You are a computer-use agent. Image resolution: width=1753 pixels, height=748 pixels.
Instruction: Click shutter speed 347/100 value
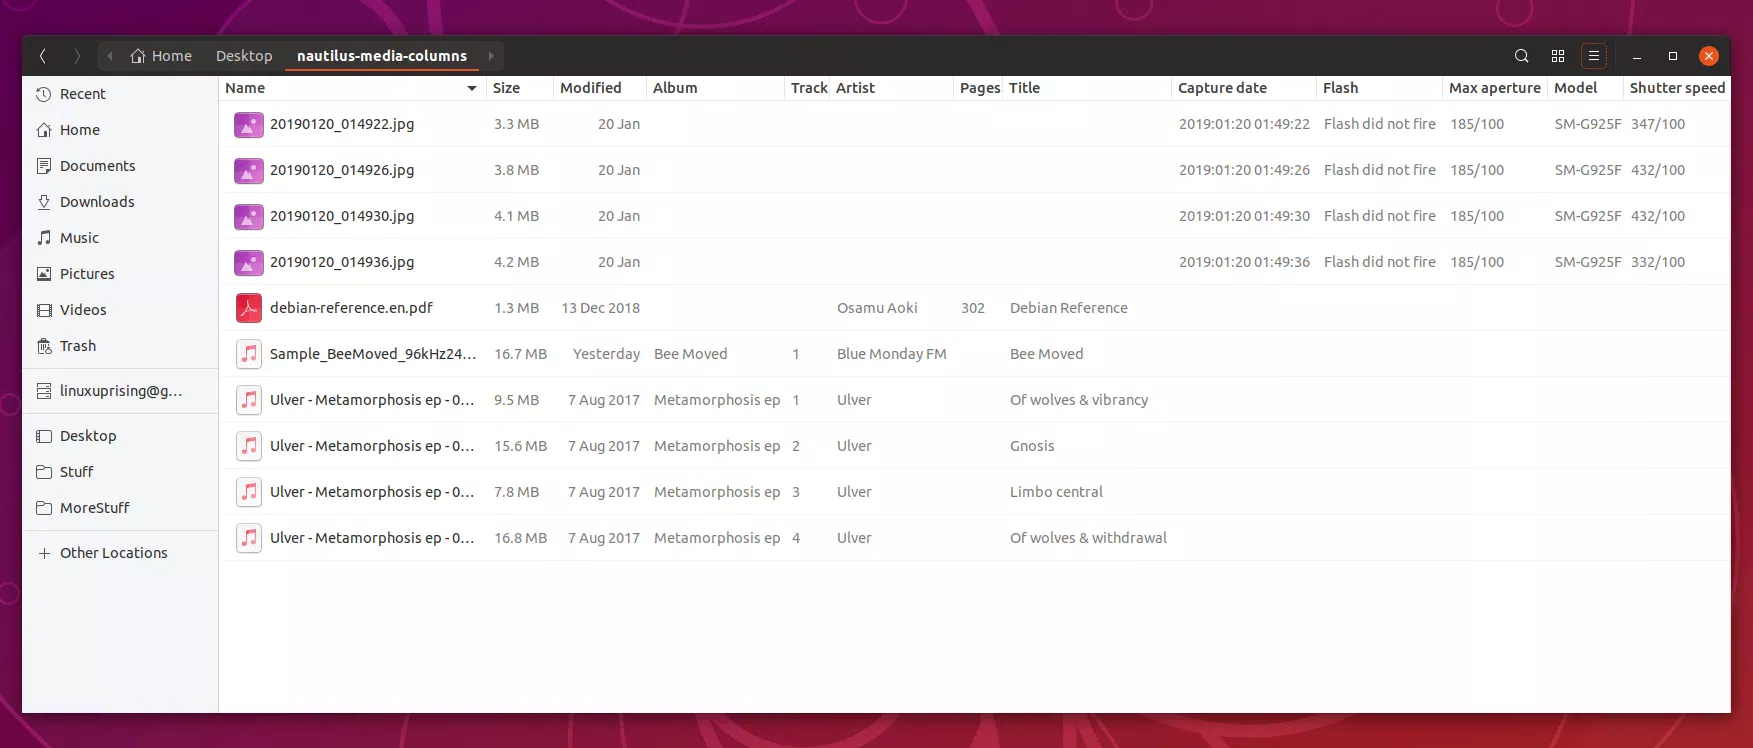coord(1658,124)
